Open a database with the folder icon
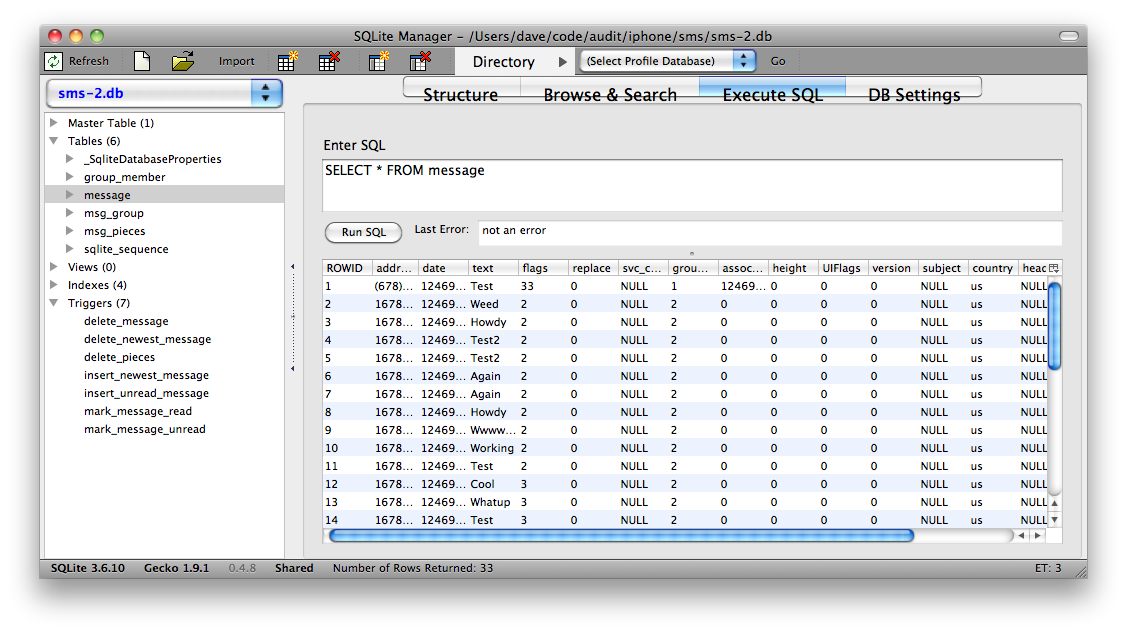The image size is (1127, 633). pyautogui.click(x=183, y=61)
